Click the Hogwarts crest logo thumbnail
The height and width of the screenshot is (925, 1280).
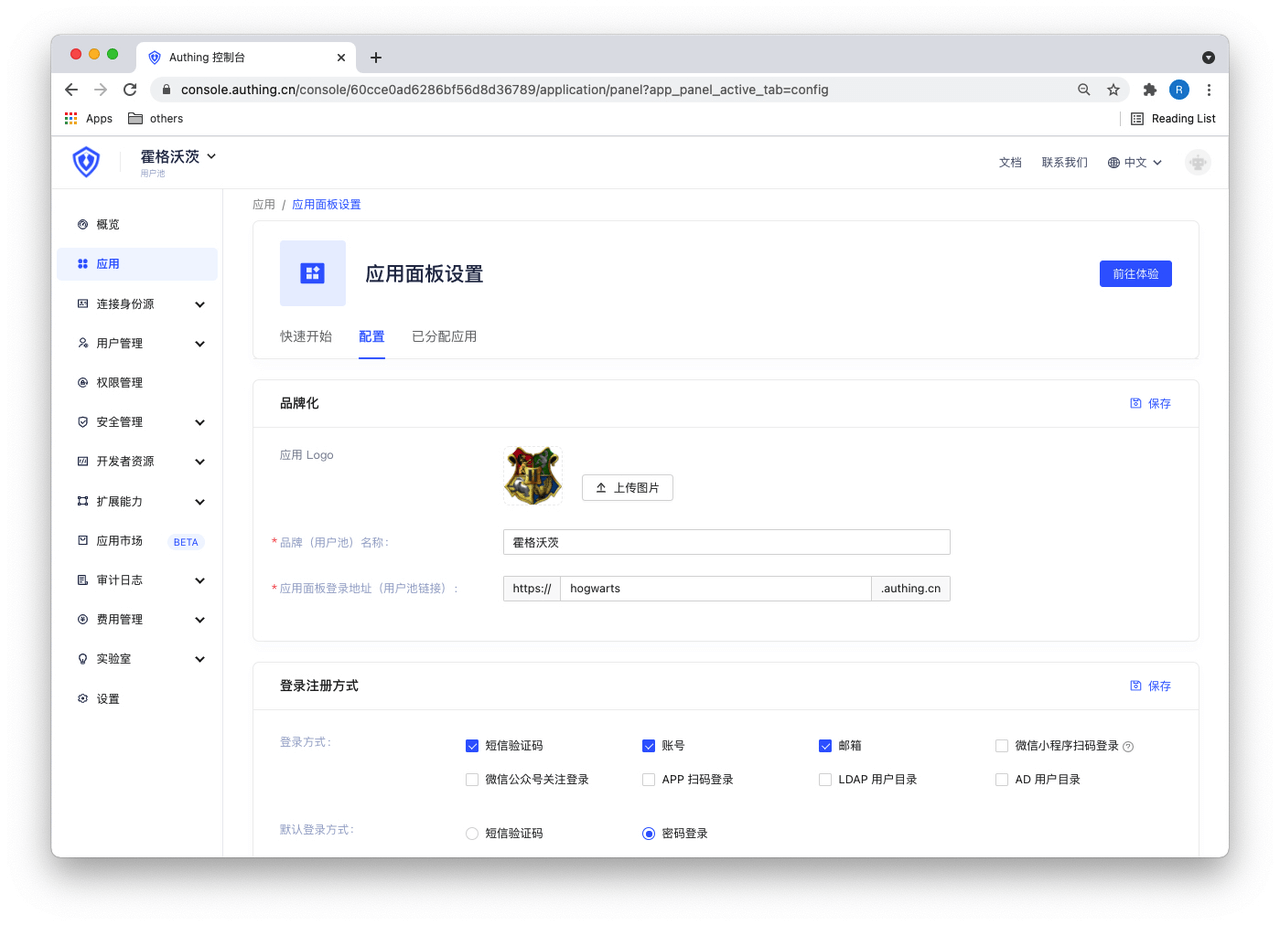pos(532,476)
